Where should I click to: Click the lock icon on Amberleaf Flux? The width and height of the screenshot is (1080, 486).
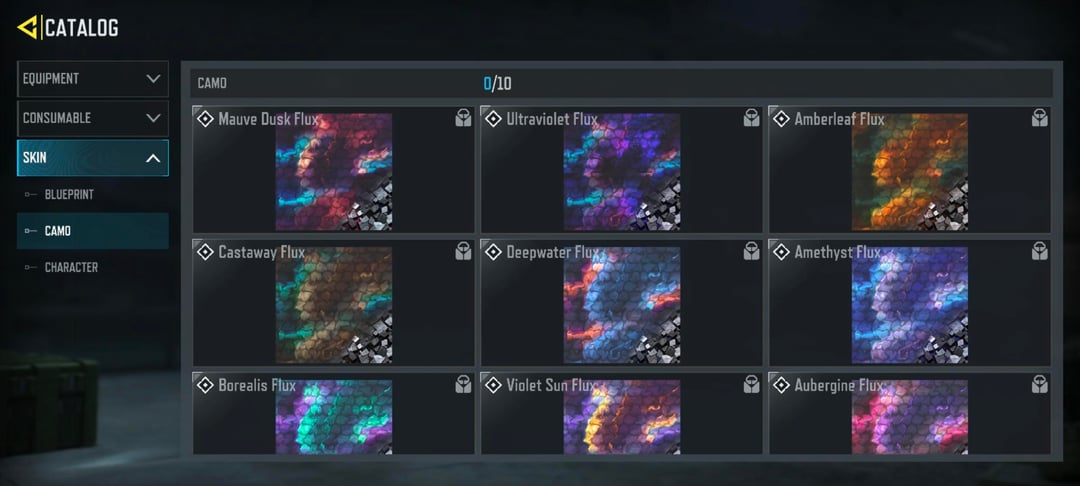pos(1039,118)
